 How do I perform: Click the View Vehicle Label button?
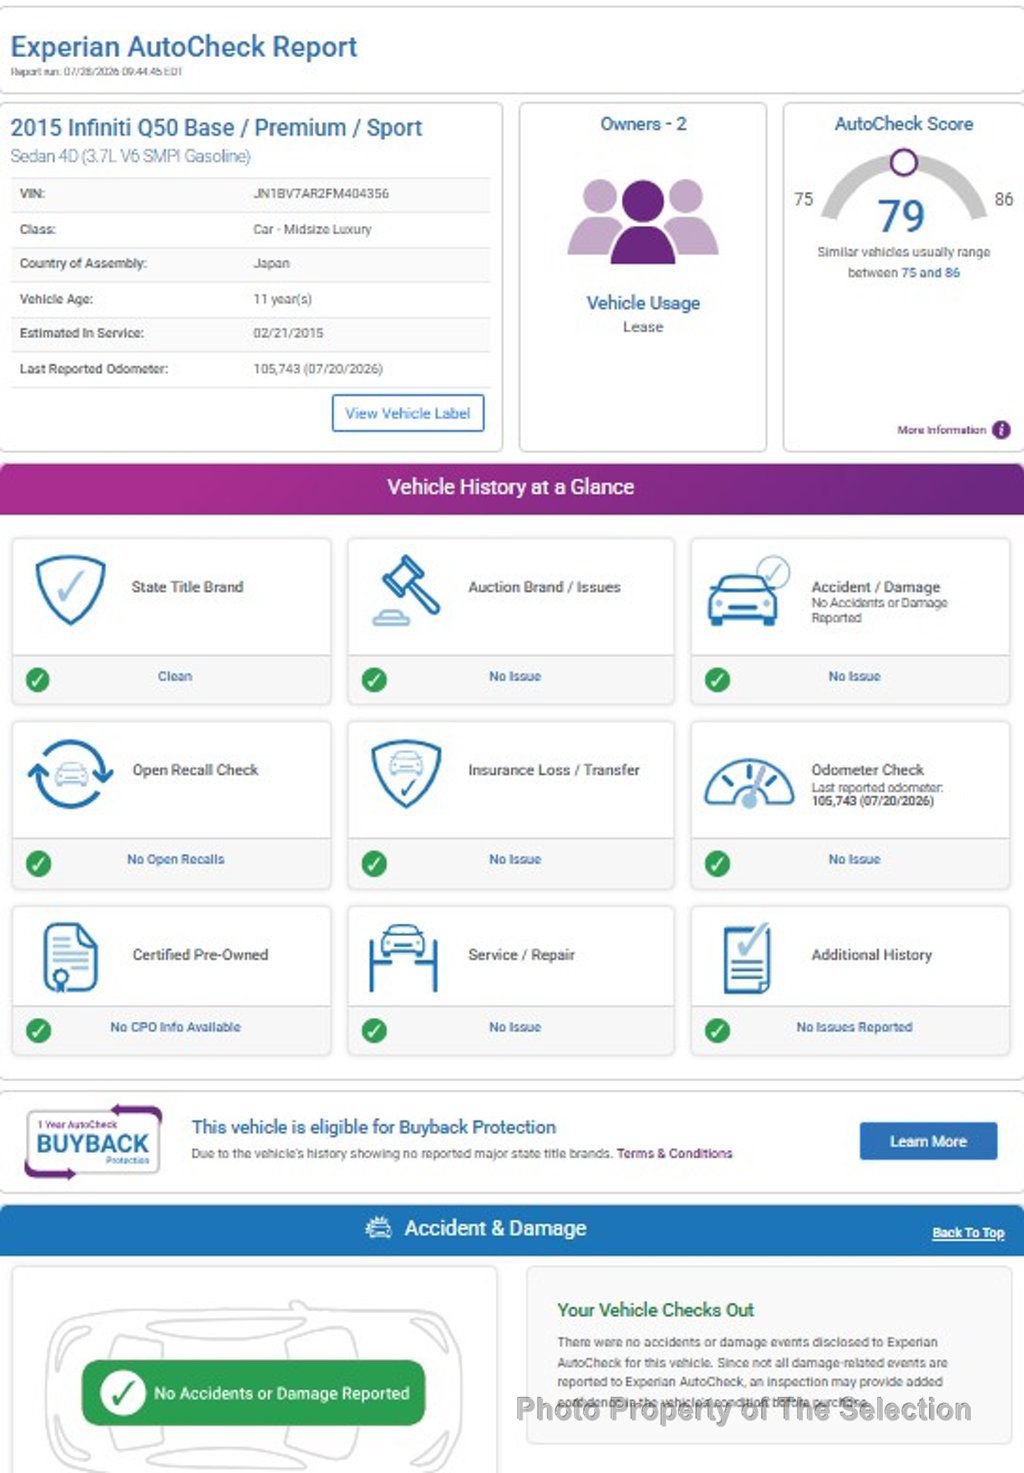tap(408, 413)
